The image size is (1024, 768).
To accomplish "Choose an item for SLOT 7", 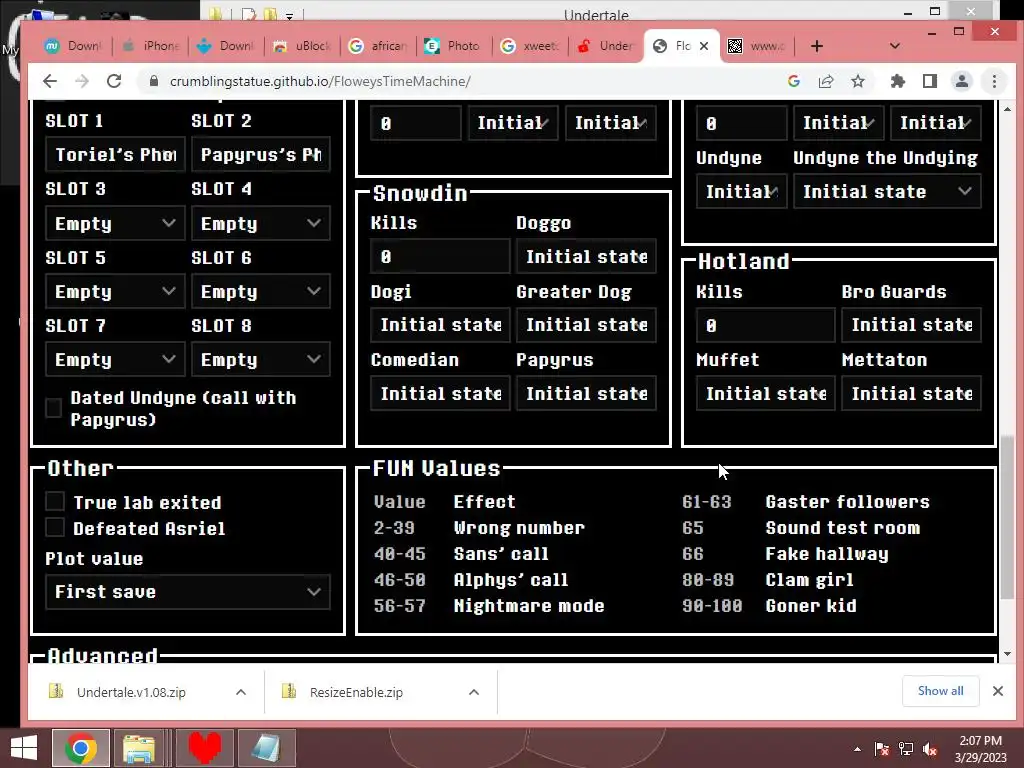I will point(115,359).
